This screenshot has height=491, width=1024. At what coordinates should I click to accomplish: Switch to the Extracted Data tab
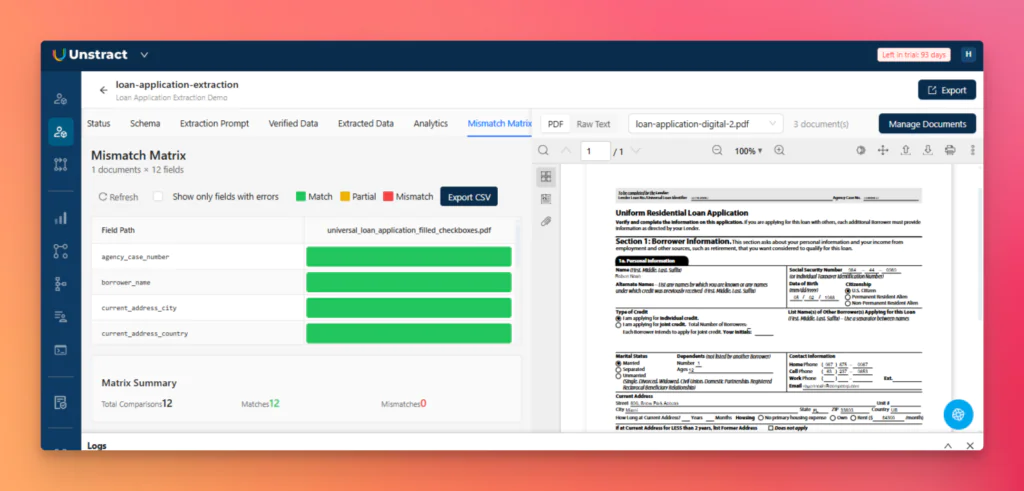[366, 123]
